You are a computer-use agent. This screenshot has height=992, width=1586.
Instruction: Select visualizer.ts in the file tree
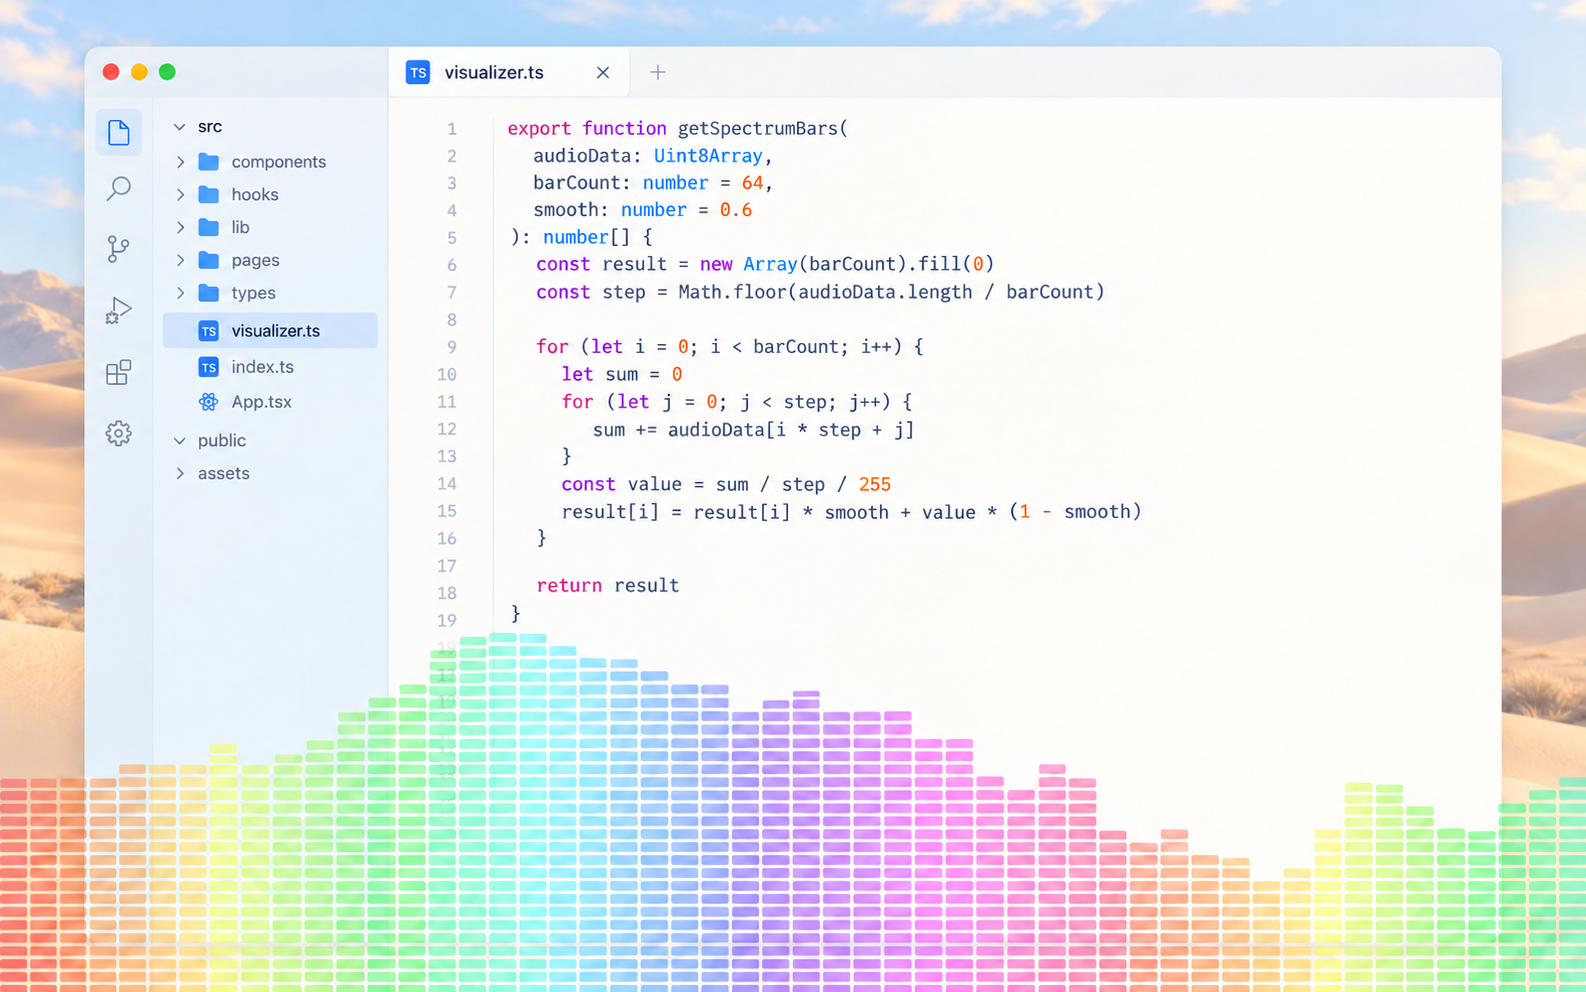(x=270, y=331)
